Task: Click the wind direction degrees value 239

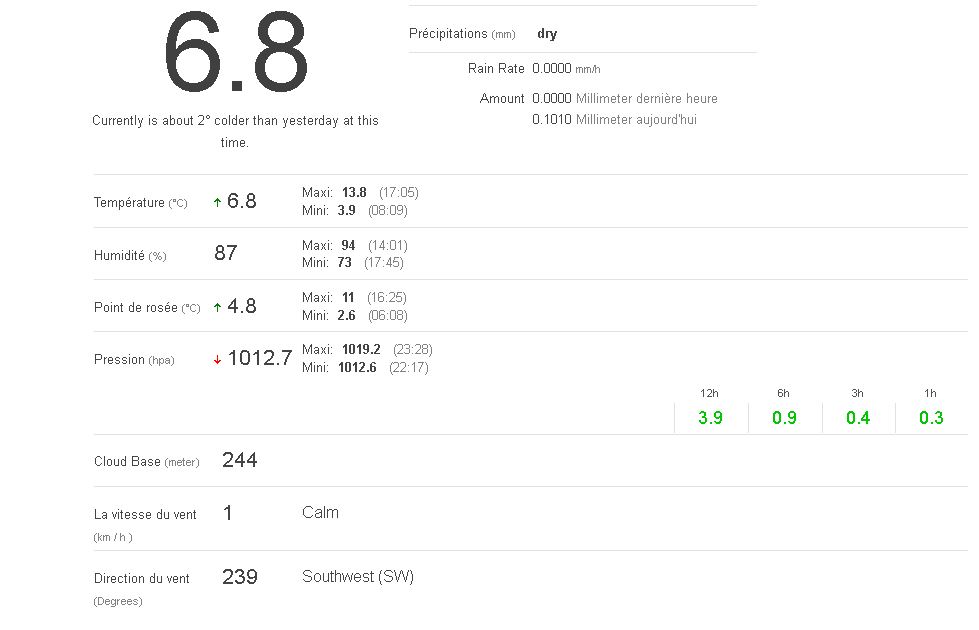Action: point(240,577)
